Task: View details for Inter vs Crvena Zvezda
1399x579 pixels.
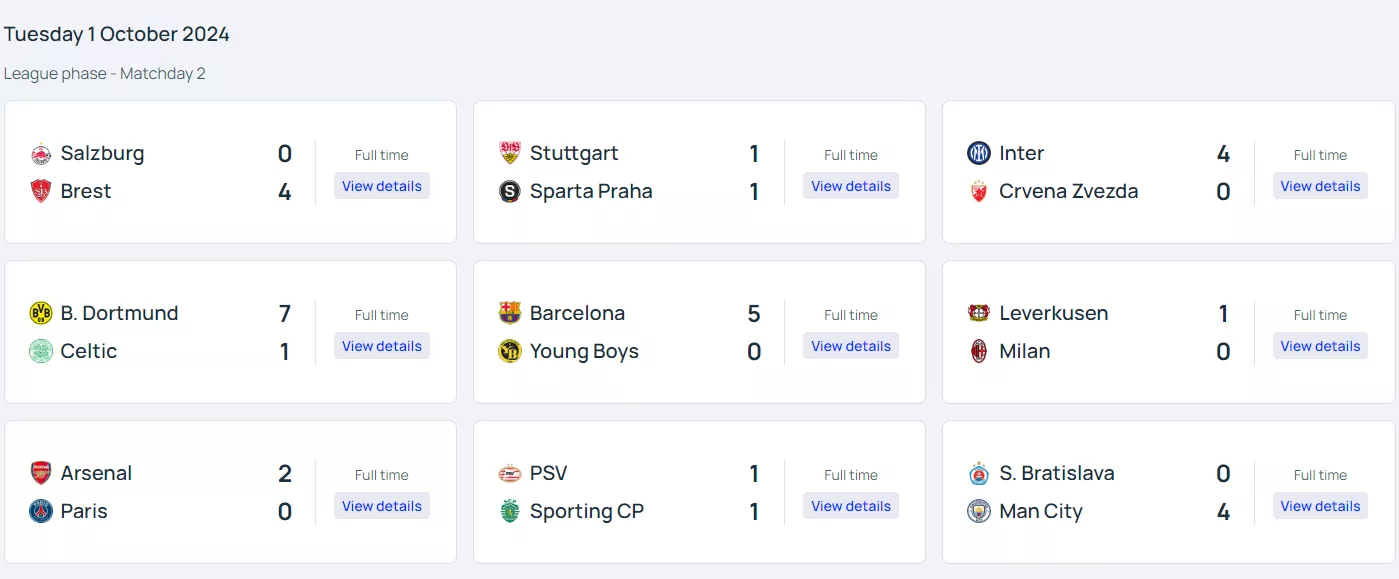Action: click(x=1320, y=186)
